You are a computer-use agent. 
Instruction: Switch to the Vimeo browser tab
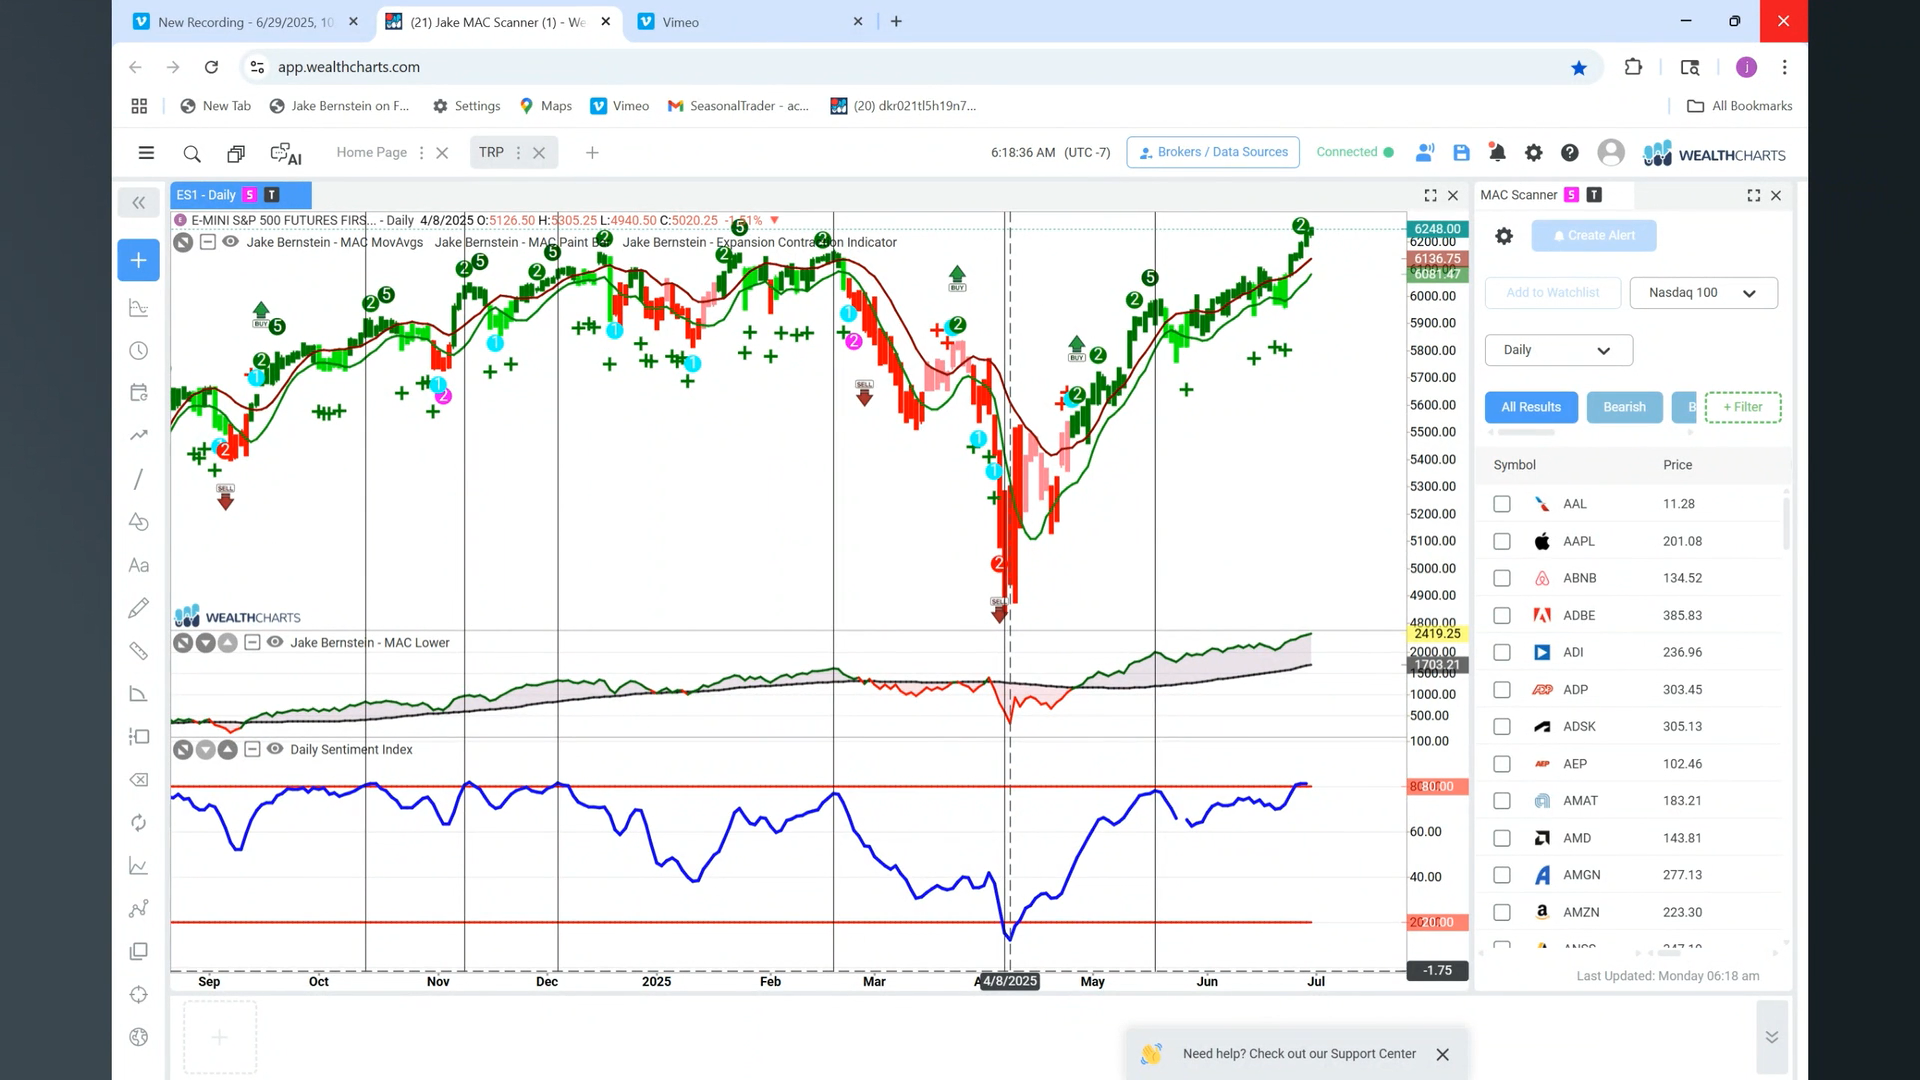[x=751, y=22]
